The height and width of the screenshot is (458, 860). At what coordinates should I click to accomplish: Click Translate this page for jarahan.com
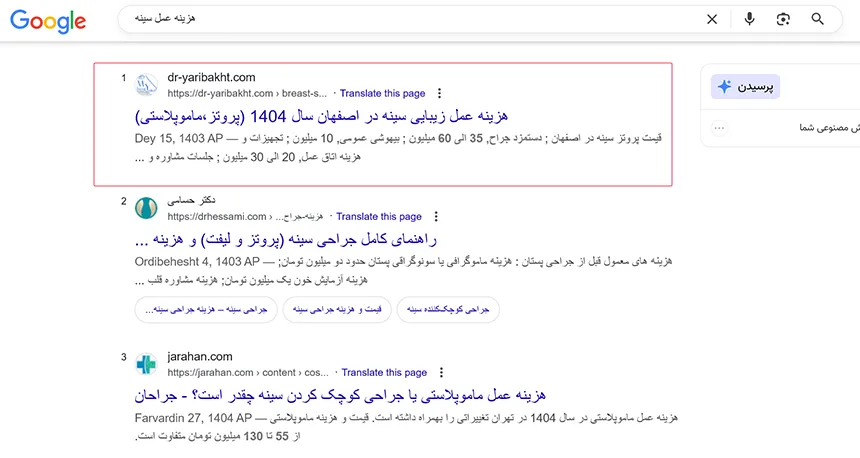pos(384,372)
